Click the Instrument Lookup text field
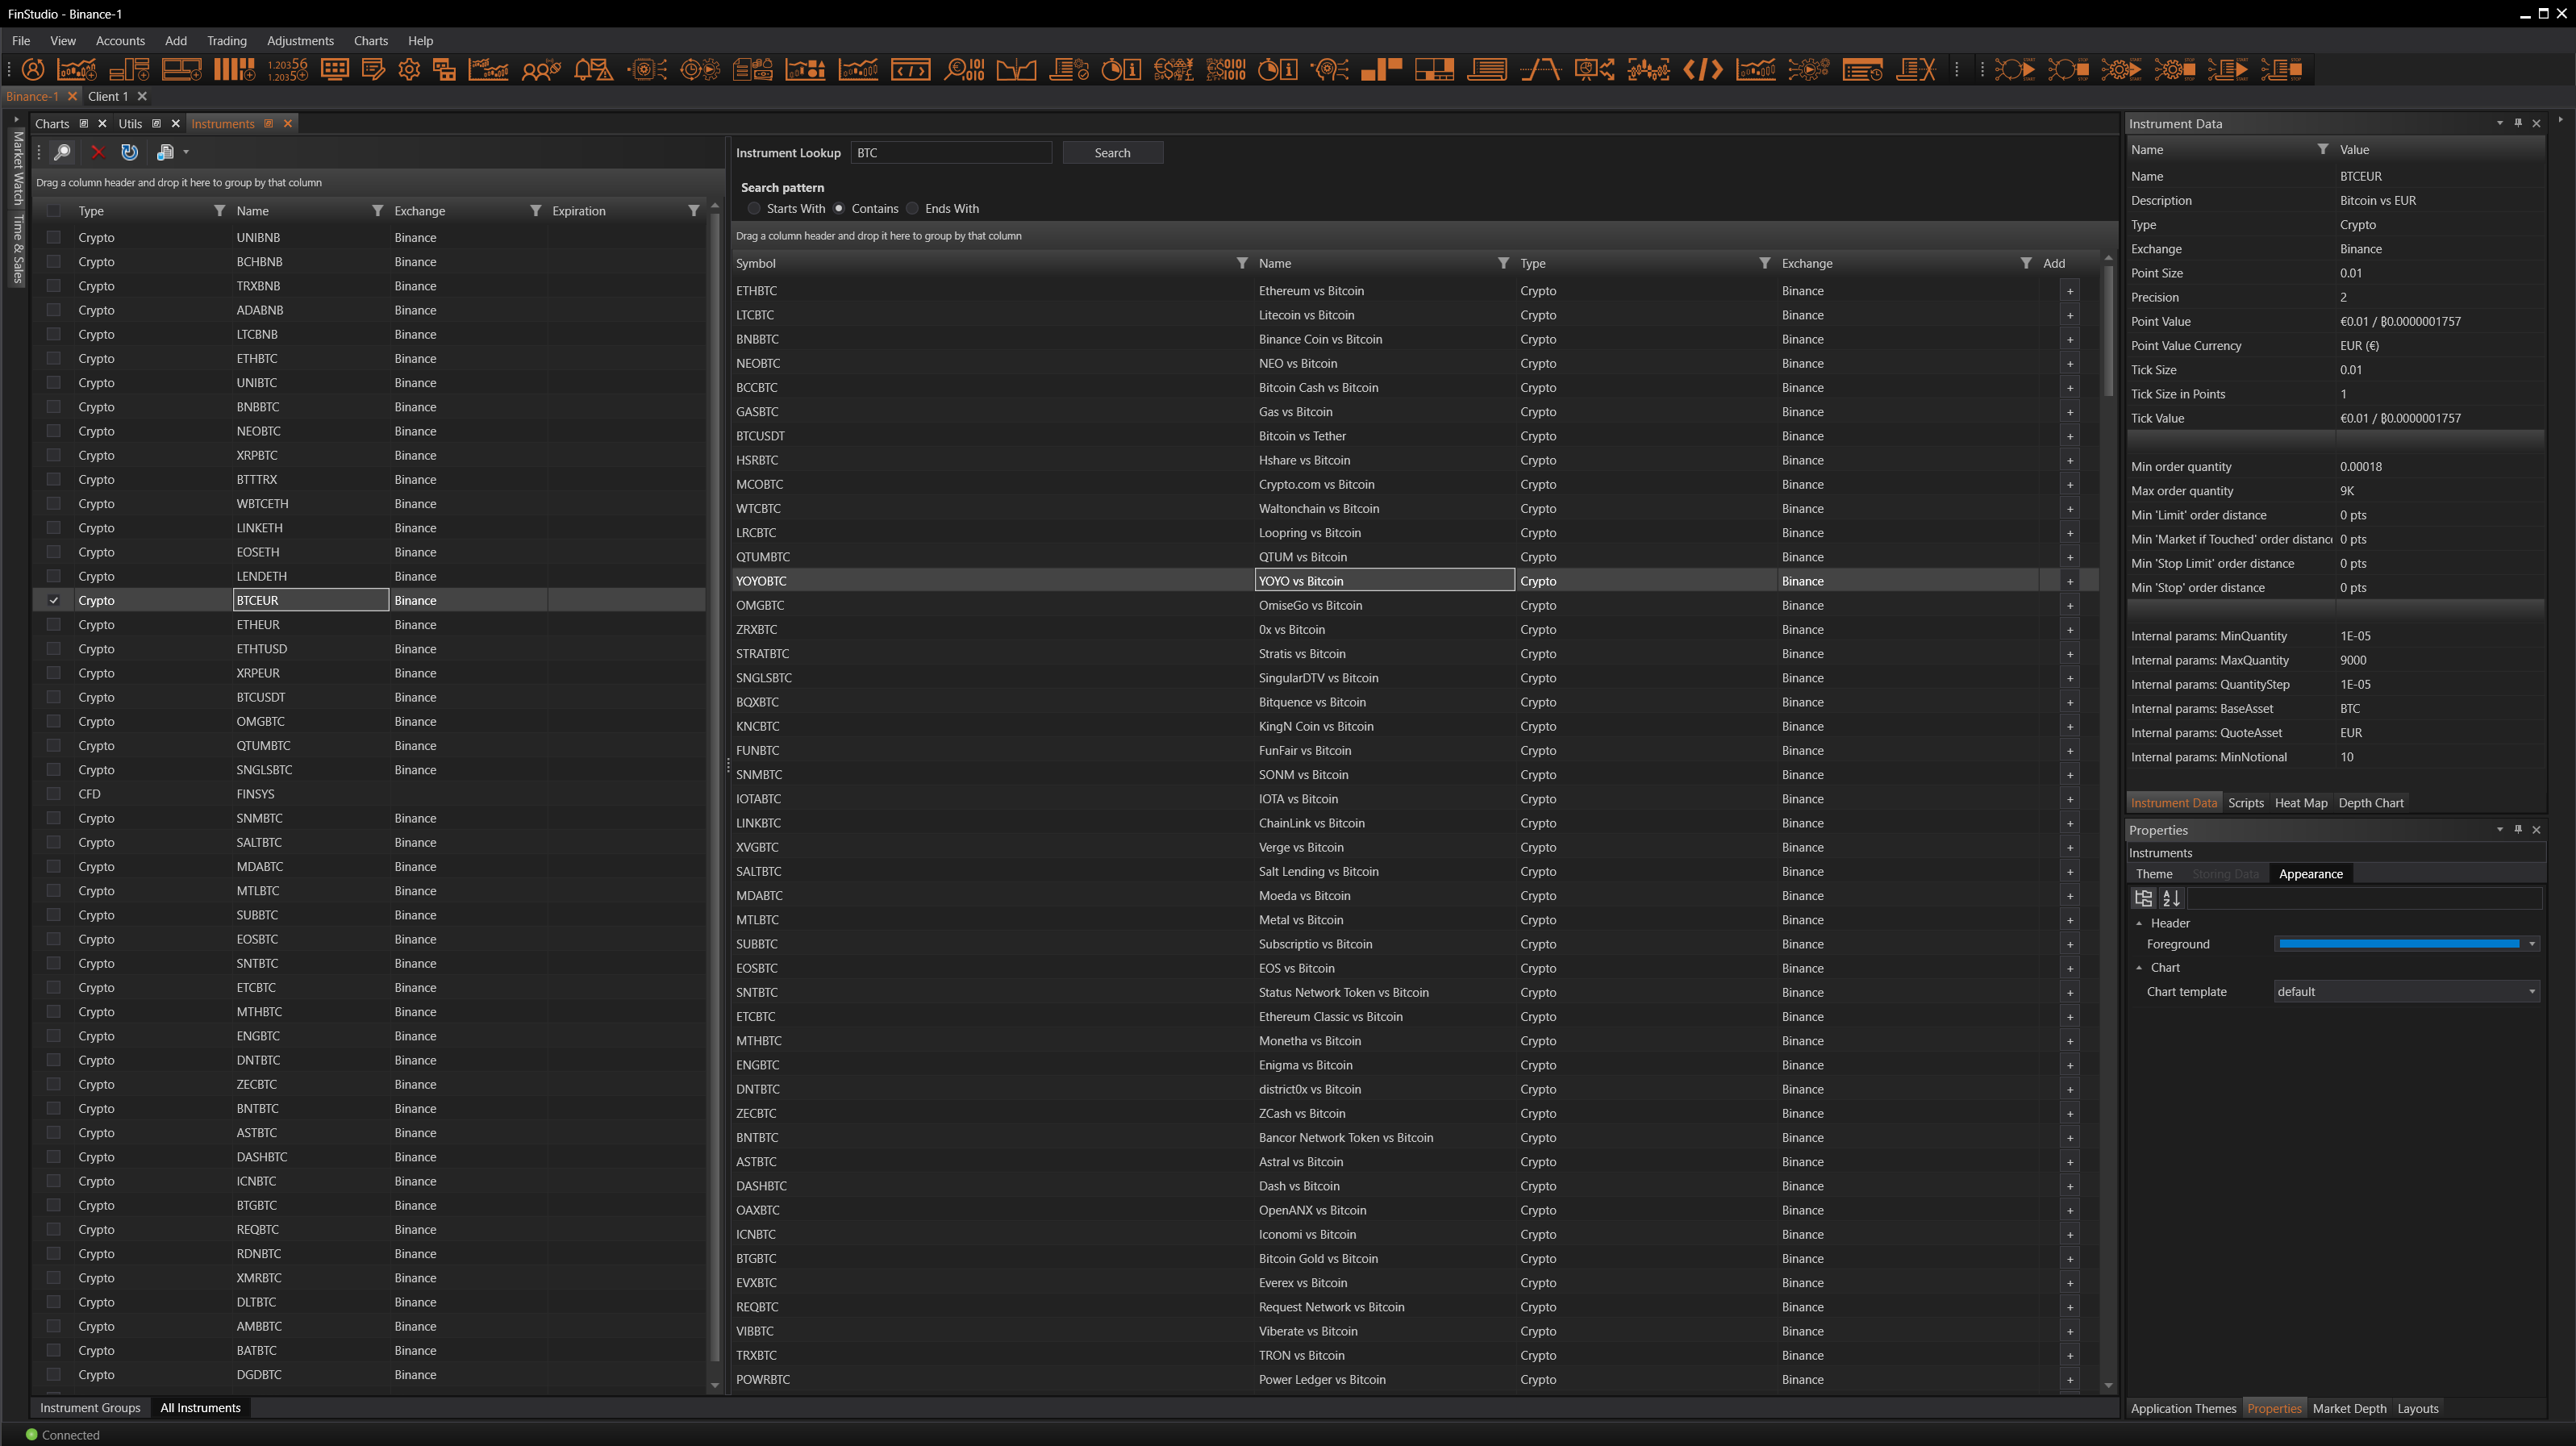The image size is (2576, 1446). pos(950,153)
